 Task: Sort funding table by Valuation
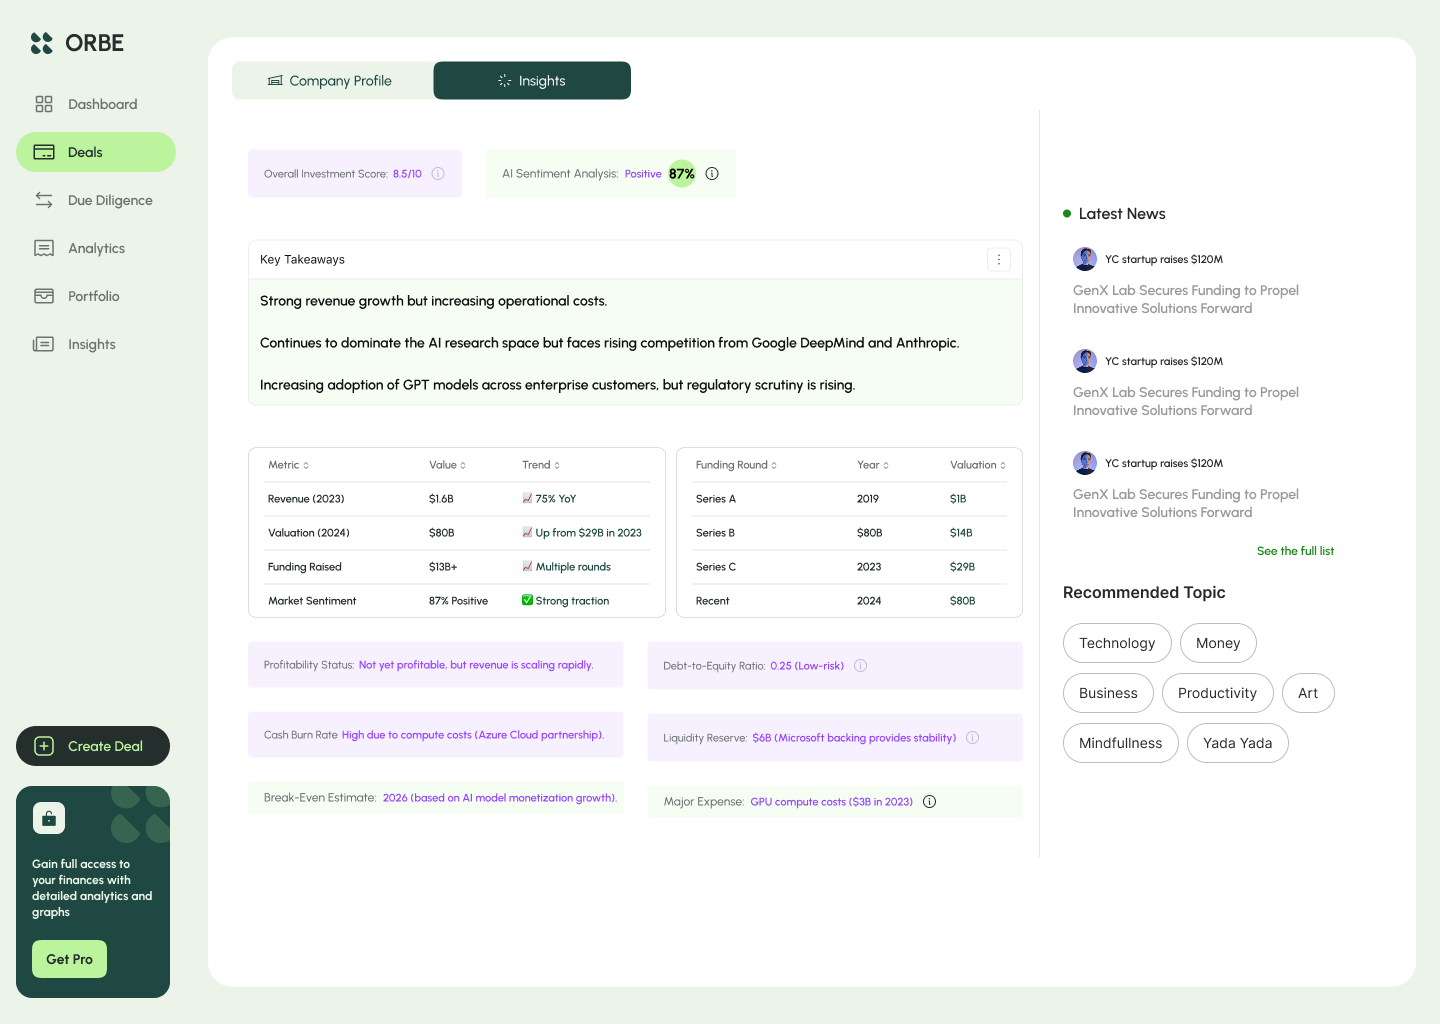click(978, 465)
